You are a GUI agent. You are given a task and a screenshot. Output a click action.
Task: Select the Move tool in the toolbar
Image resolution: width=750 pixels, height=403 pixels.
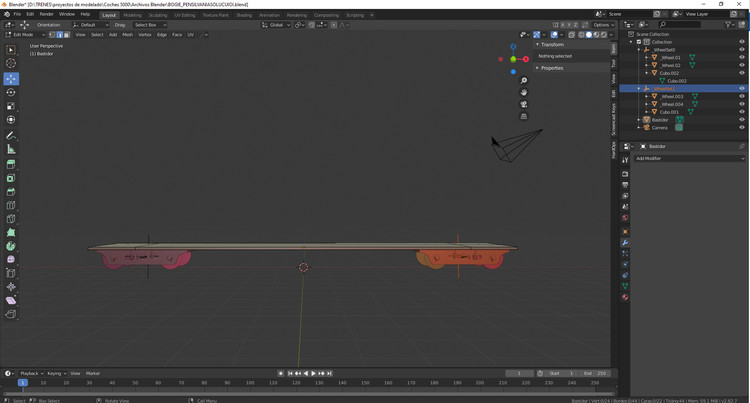pyautogui.click(x=11, y=78)
